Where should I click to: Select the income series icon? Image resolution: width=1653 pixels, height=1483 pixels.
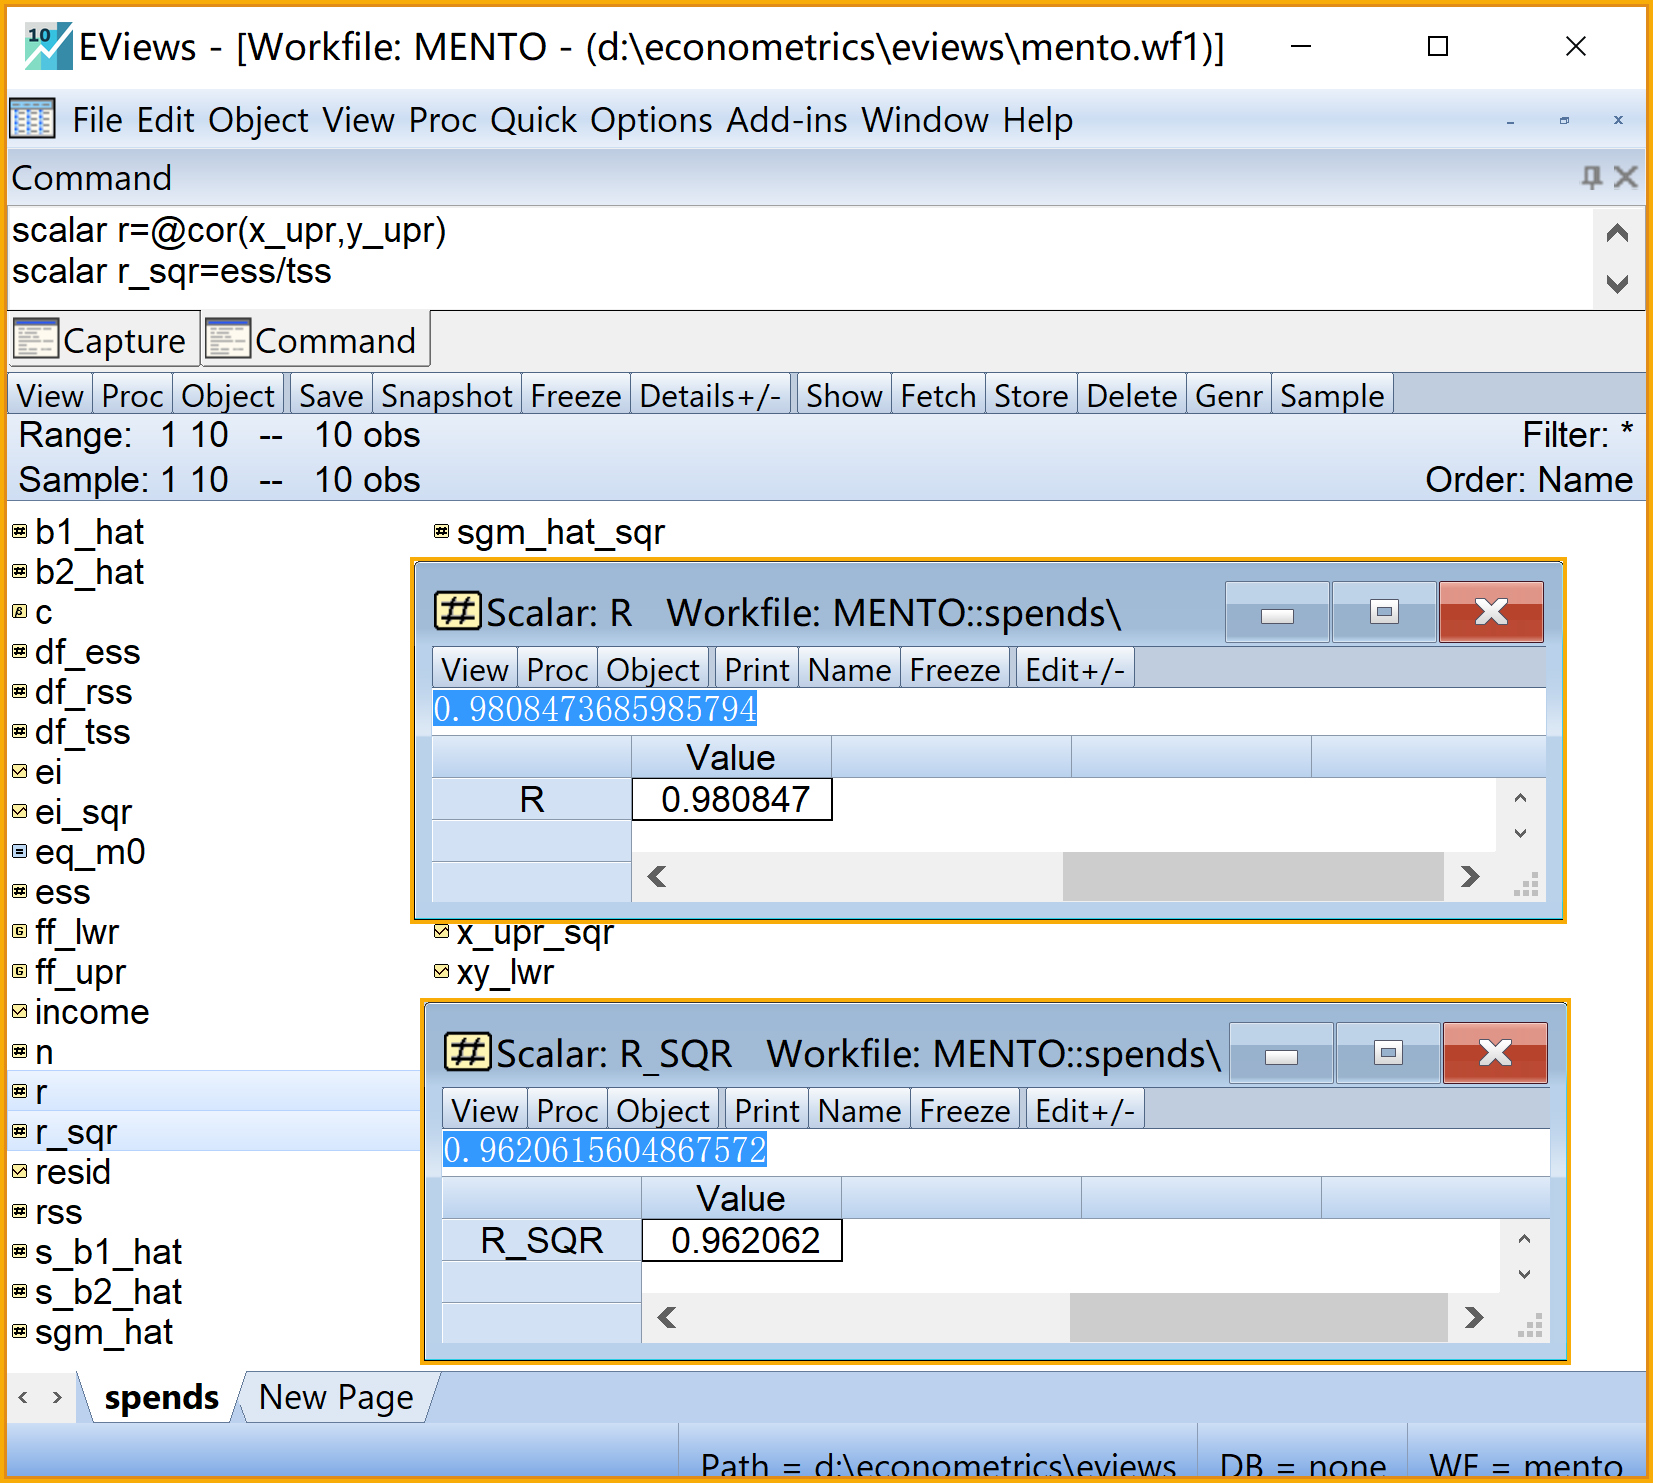tap(19, 1012)
